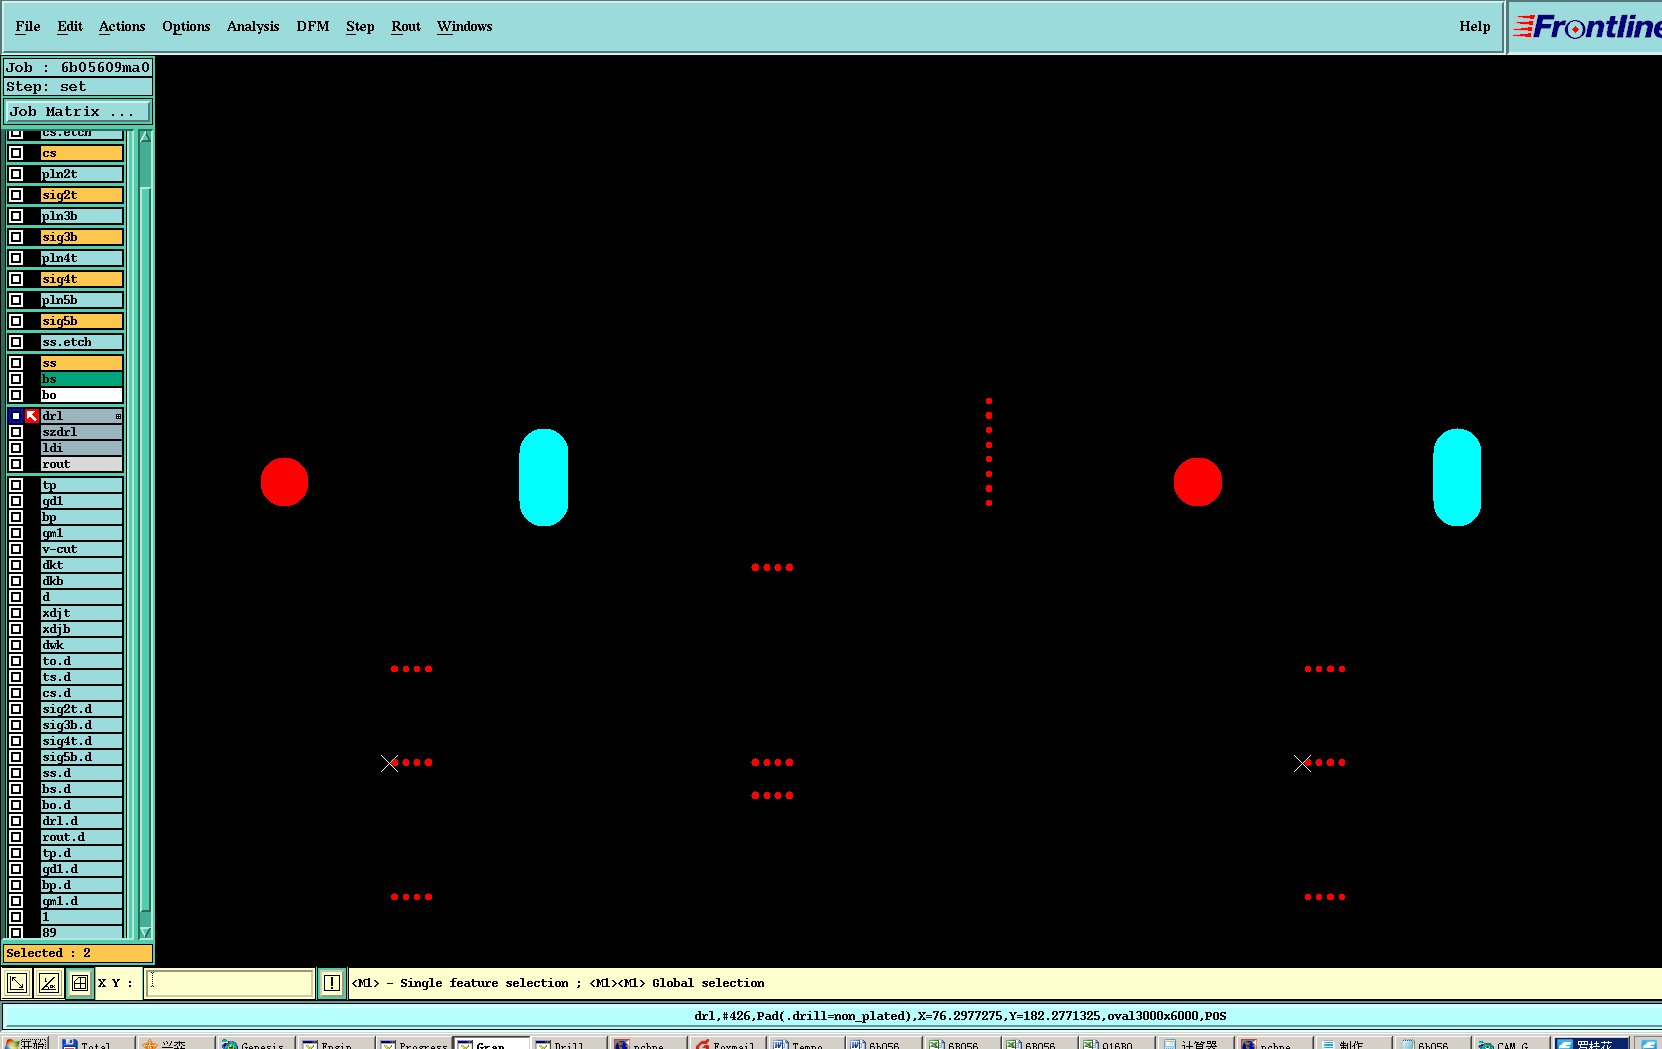1662x1049 pixels.
Task: Select the pln4t layer name
Action: coord(82,258)
